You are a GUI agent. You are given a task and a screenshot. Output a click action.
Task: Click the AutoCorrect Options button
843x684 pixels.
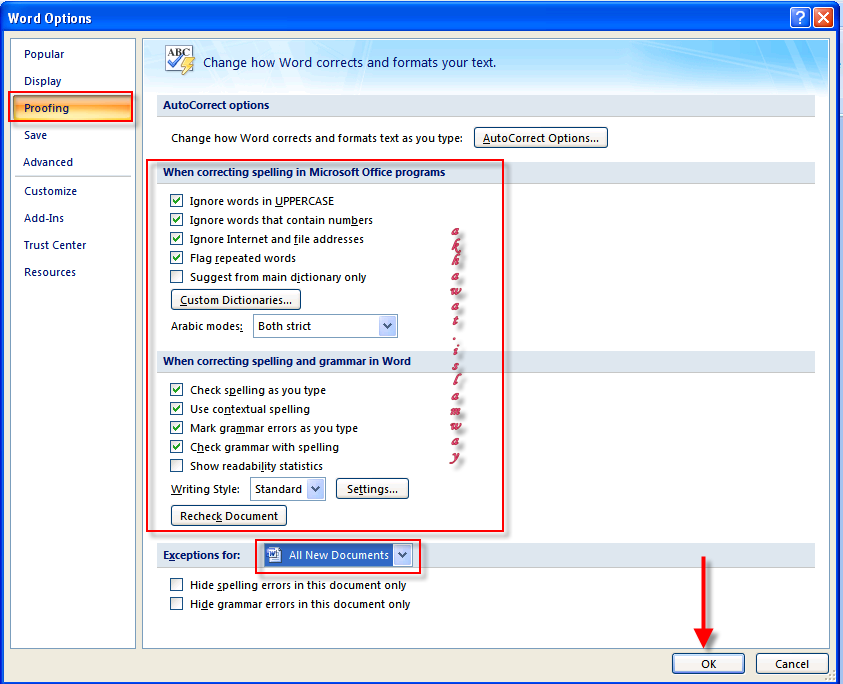click(540, 138)
